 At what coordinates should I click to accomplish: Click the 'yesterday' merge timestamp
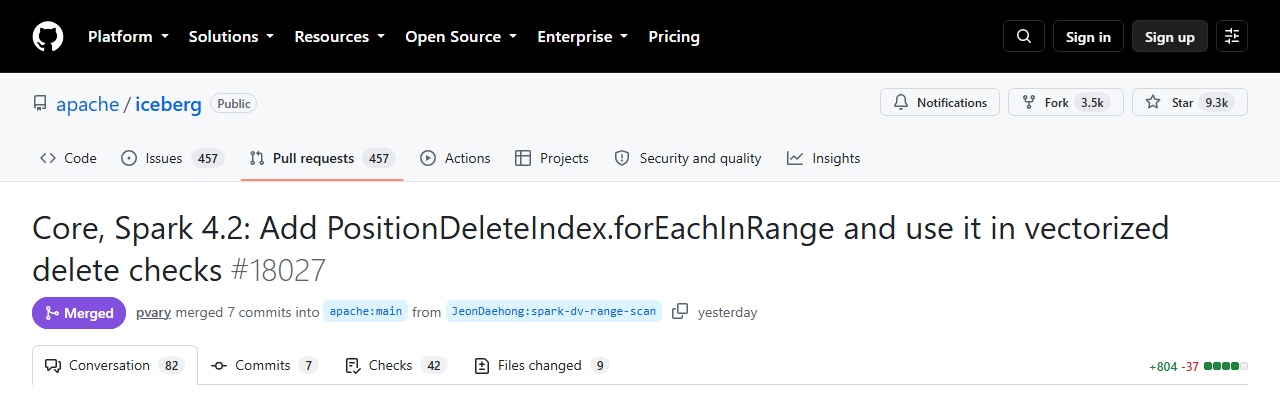727,312
